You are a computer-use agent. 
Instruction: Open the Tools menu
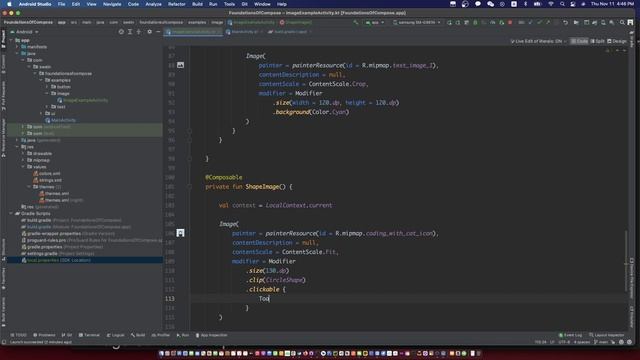[x=229, y=4]
